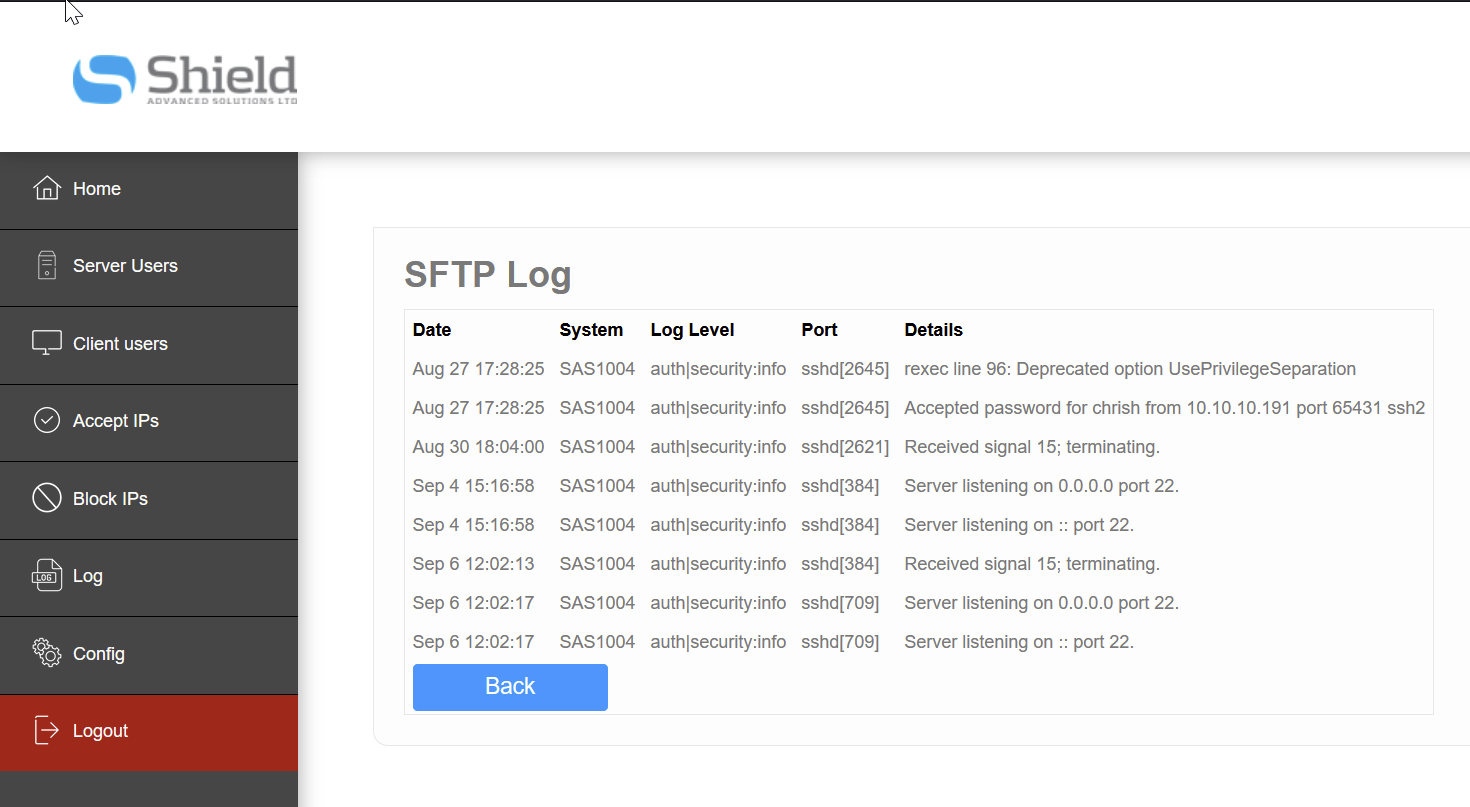Select the Server Users server icon
The height and width of the screenshot is (807, 1470).
[x=47, y=265]
